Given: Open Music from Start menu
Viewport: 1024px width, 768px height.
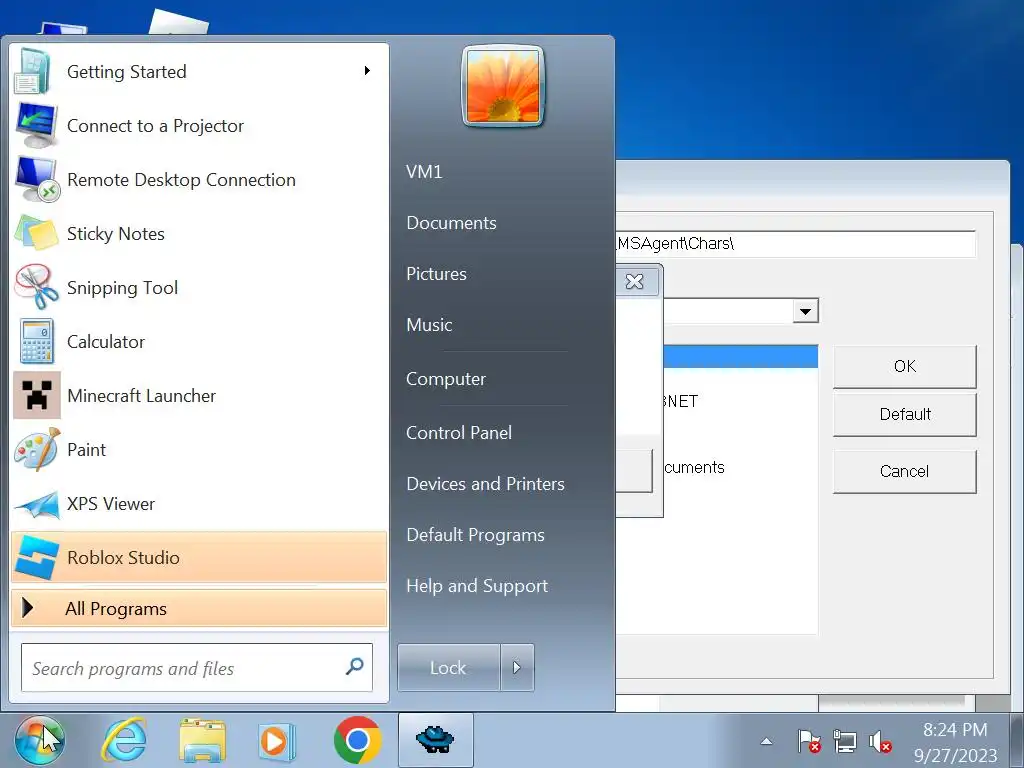Looking at the screenshot, I should coord(429,325).
